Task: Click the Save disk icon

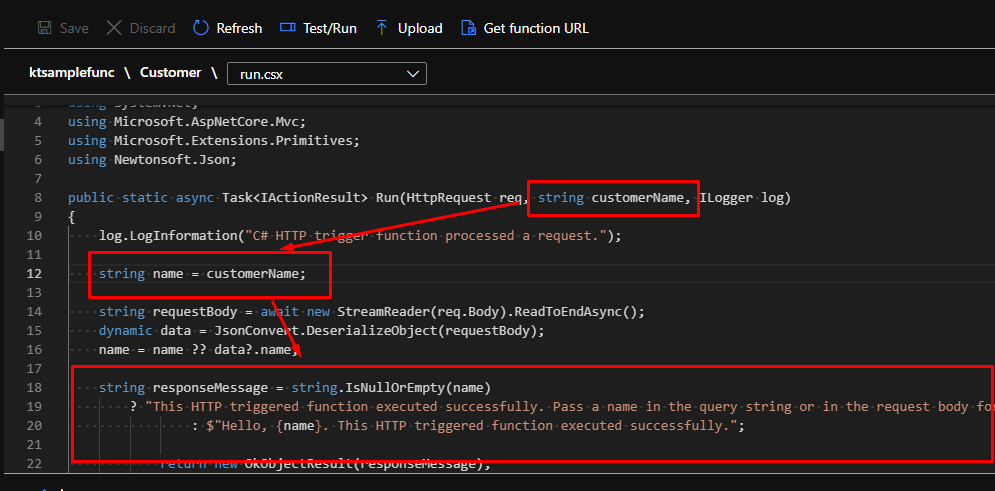Action: [45, 28]
